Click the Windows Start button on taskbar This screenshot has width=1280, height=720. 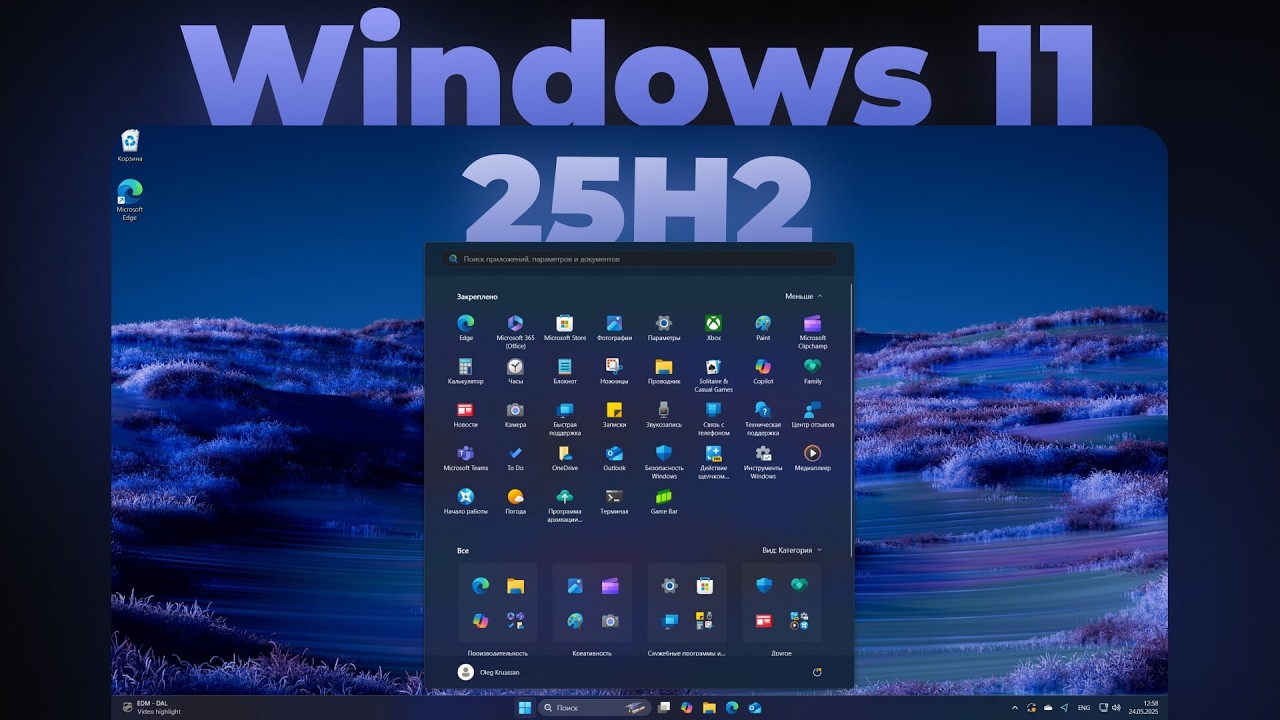pos(524,708)
